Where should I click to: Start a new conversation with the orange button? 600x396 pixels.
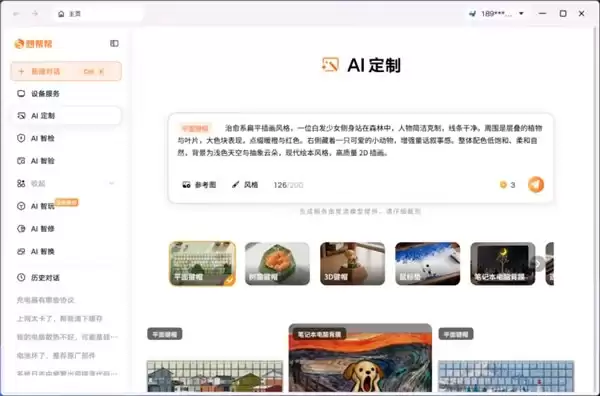coord(66,71)
